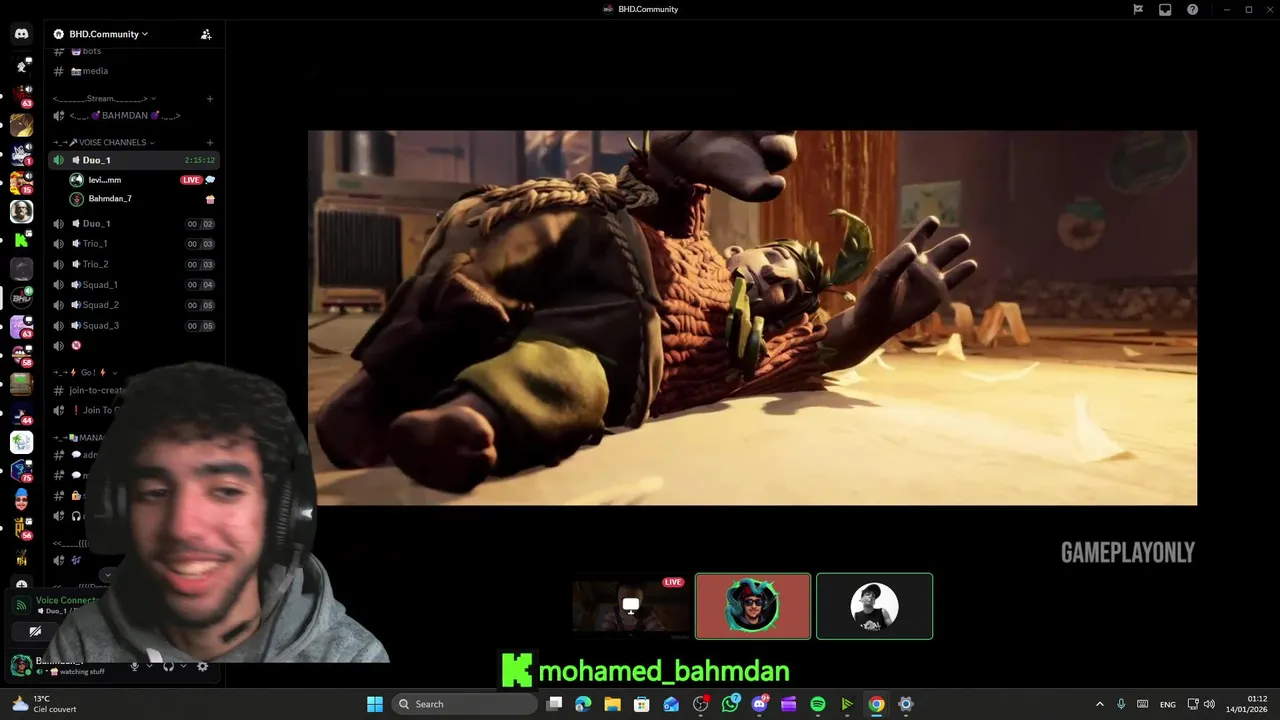The height and width of the screenshot is (720, 1280).
Task: Open WhatsApp from the taskbar
Action: [730, 704]
